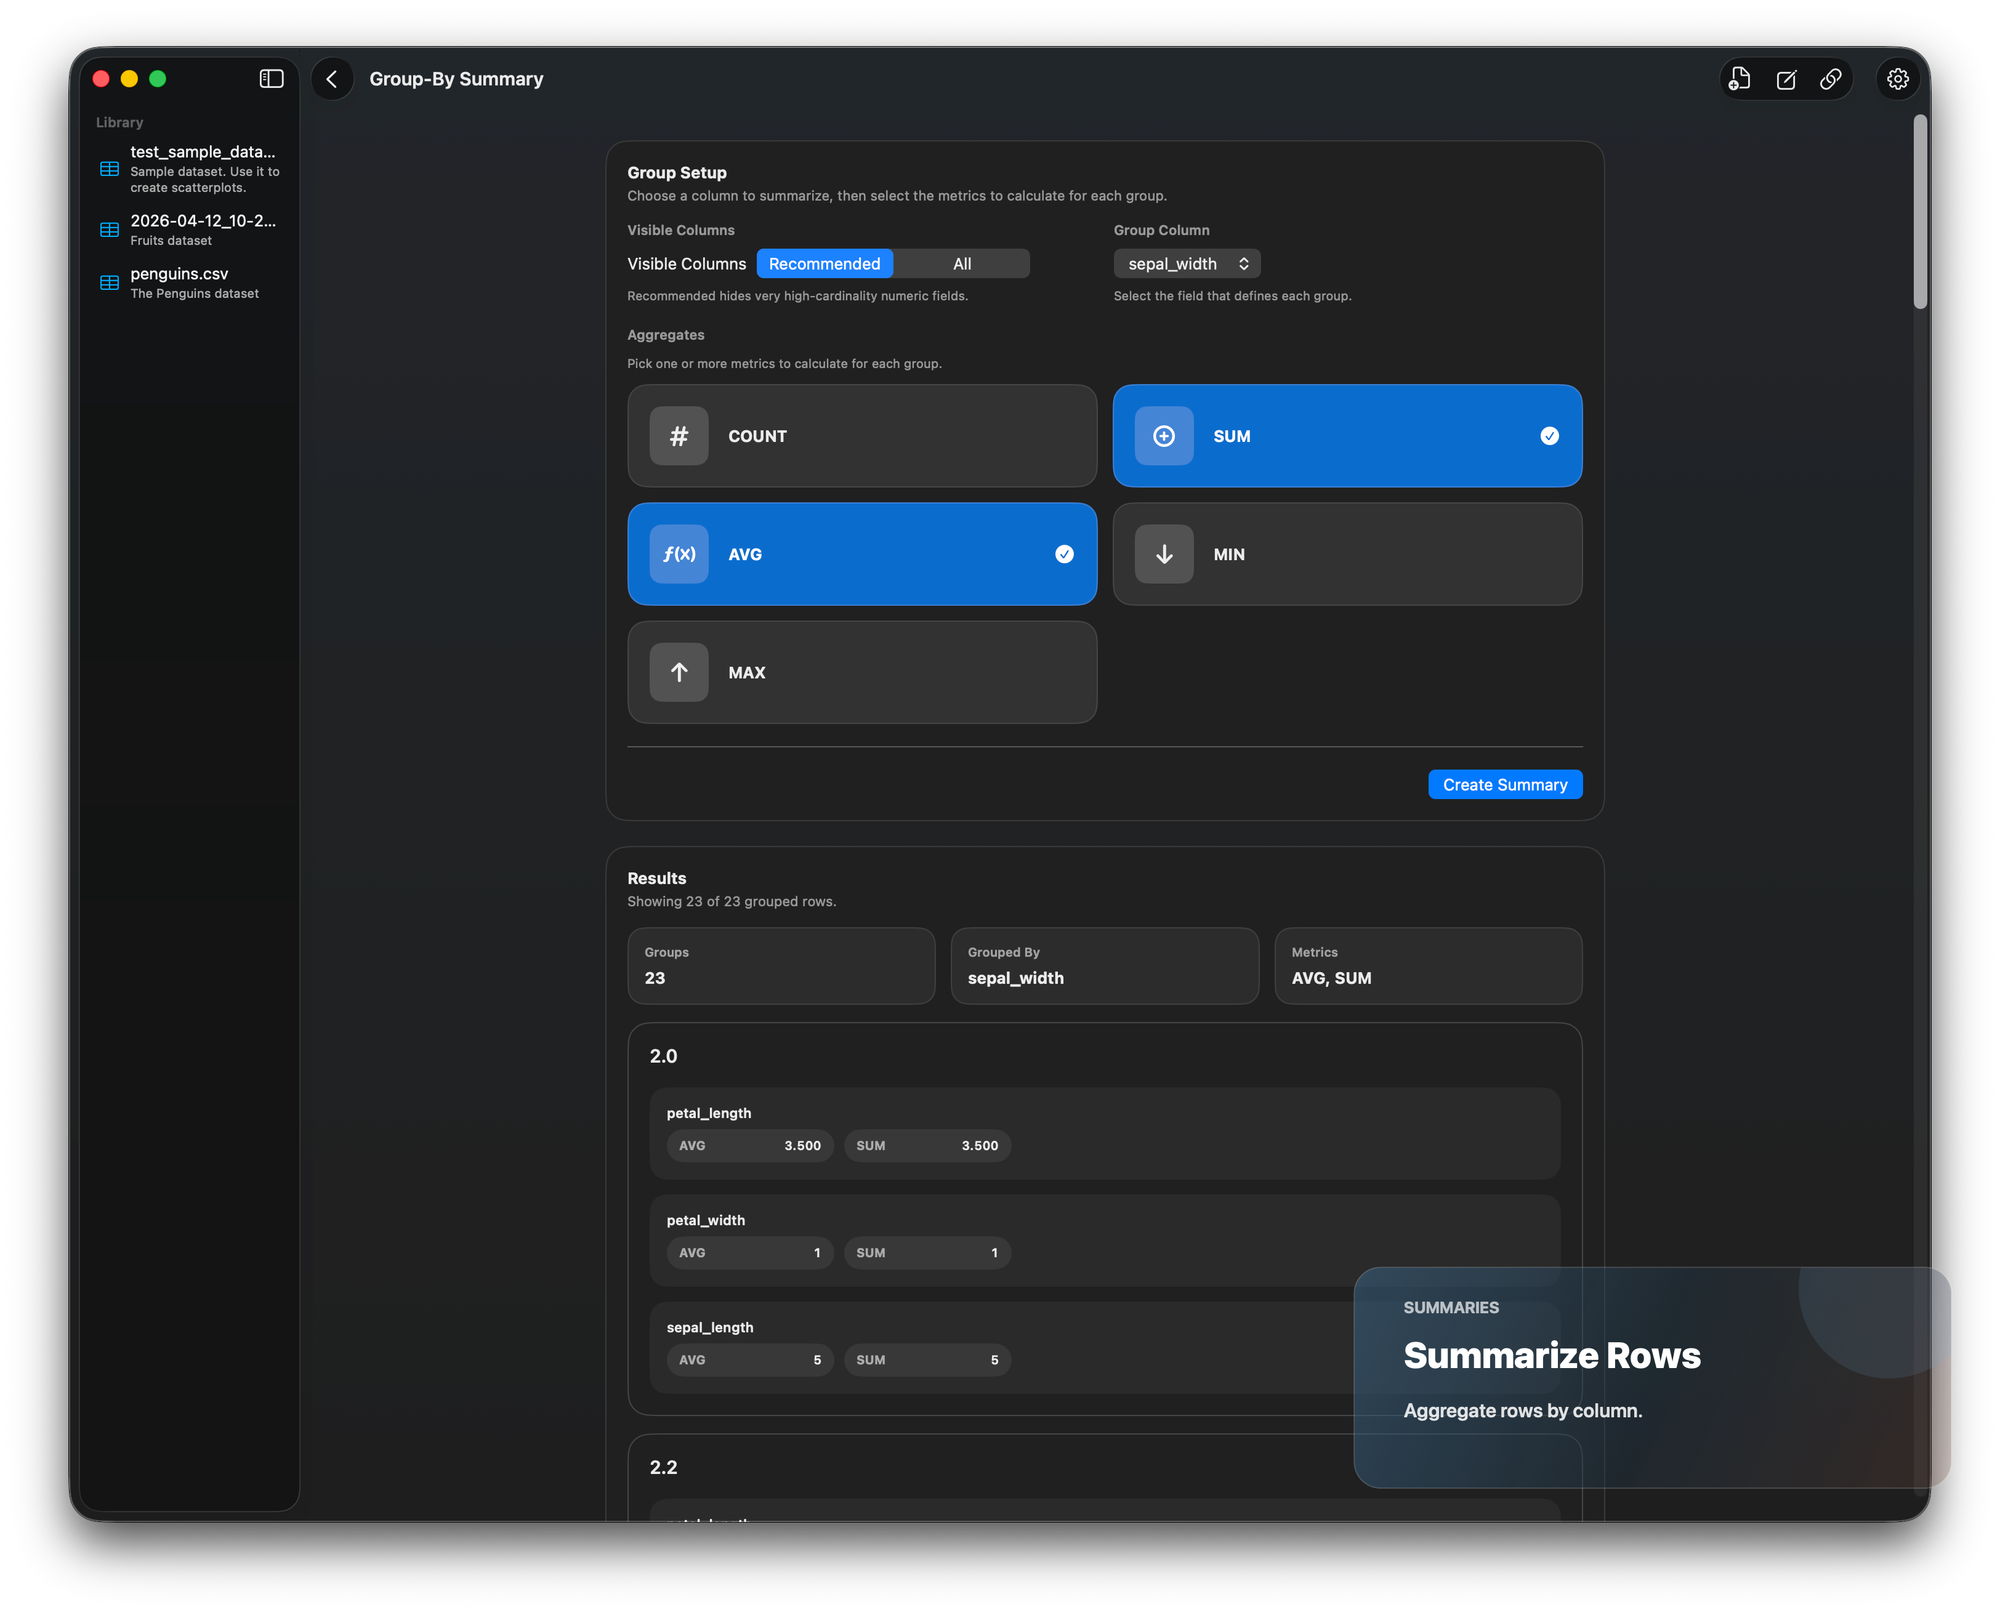Click the vertical scrollbar thumb
This screenshot has width=2000, height=1613.
click(1919, 212)
